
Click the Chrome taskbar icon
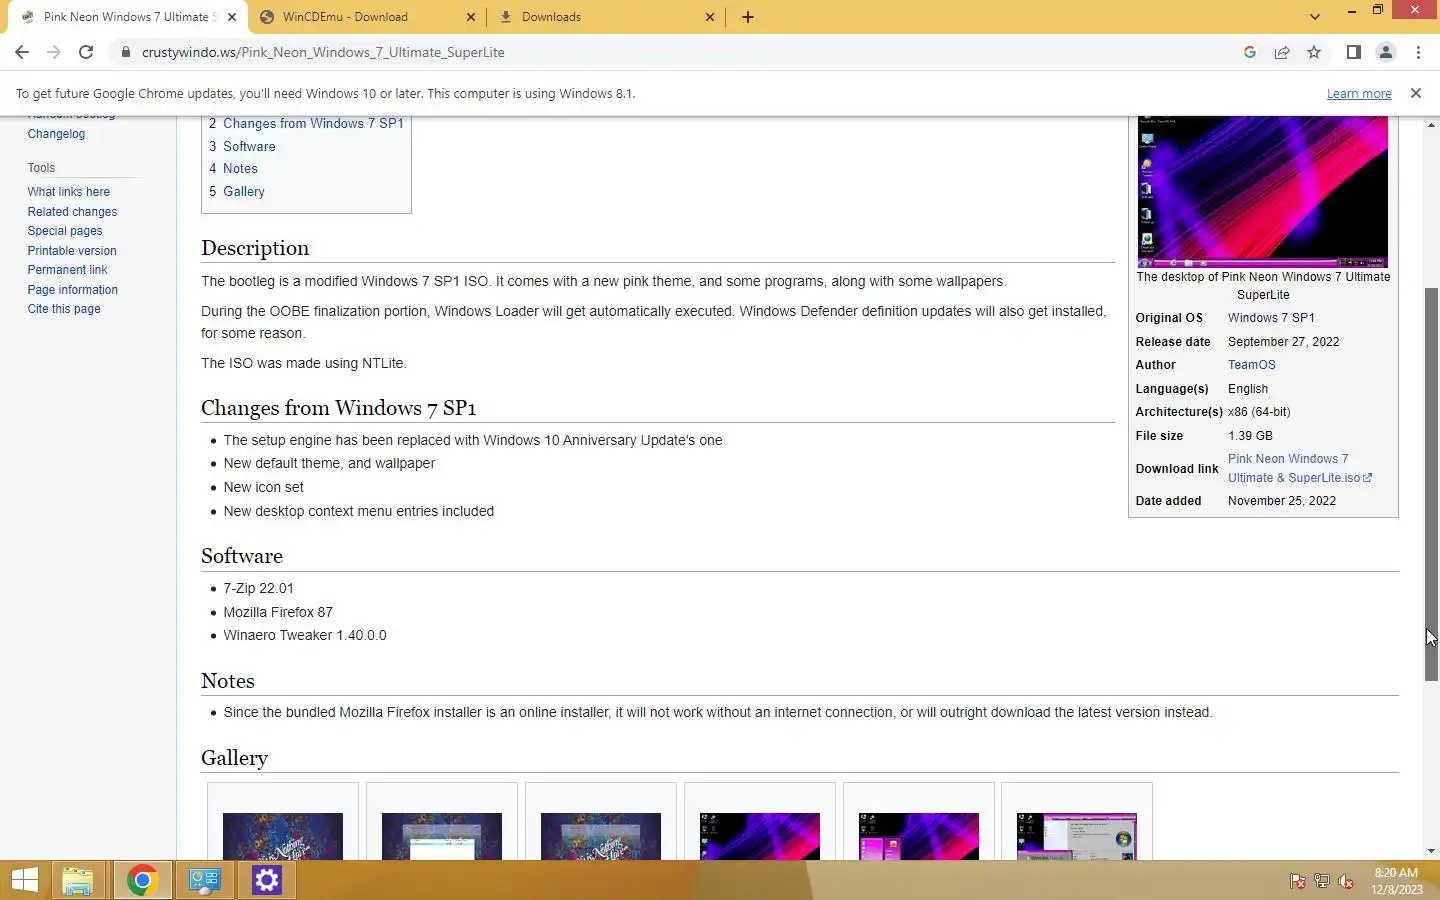click(142, 880)
